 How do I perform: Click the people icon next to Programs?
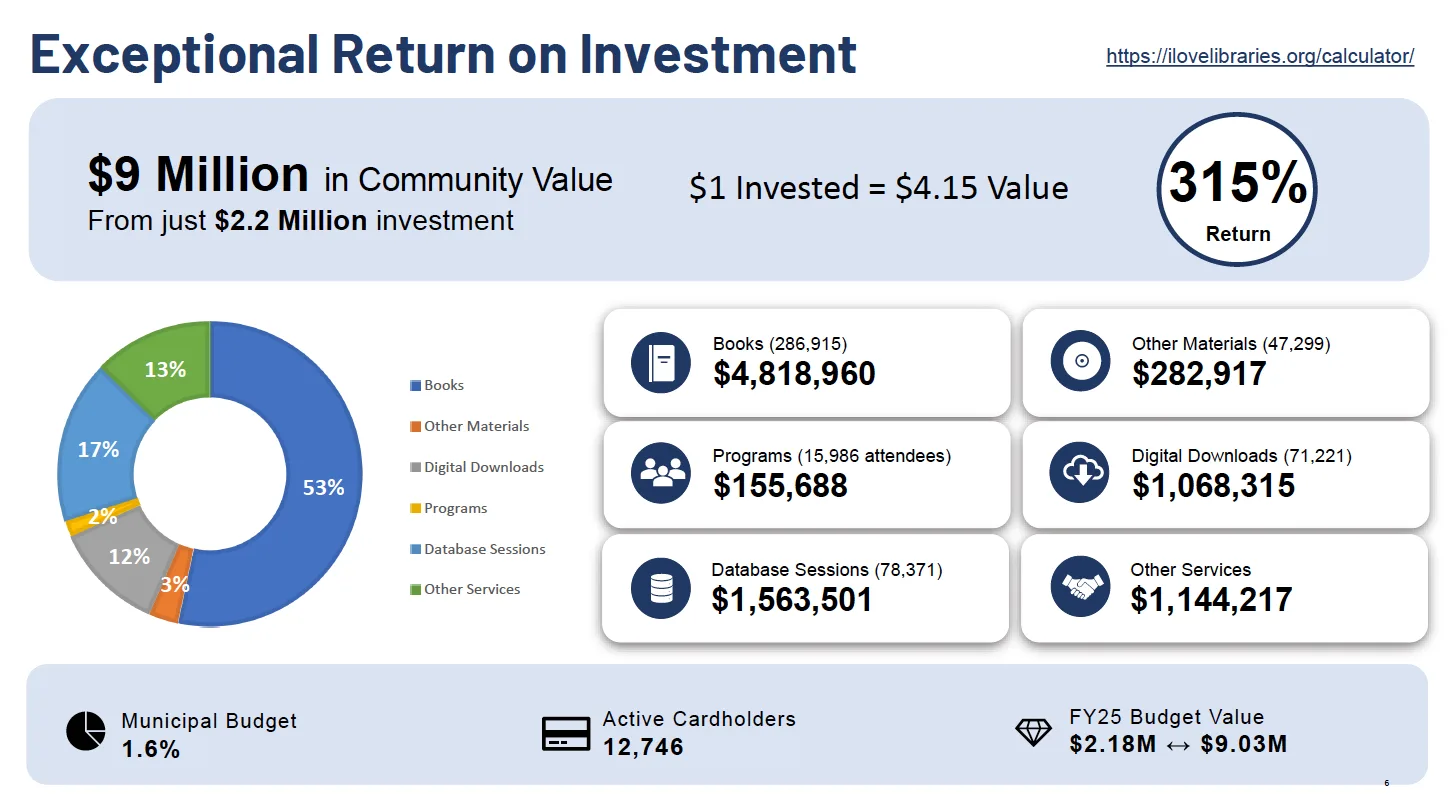click(x=661, y=472)
